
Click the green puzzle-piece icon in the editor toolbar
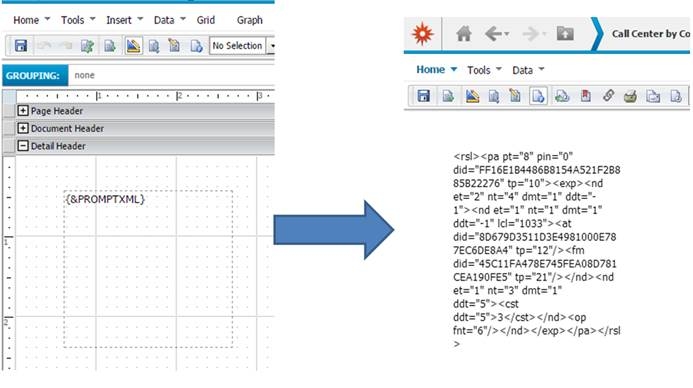(87, 46)
